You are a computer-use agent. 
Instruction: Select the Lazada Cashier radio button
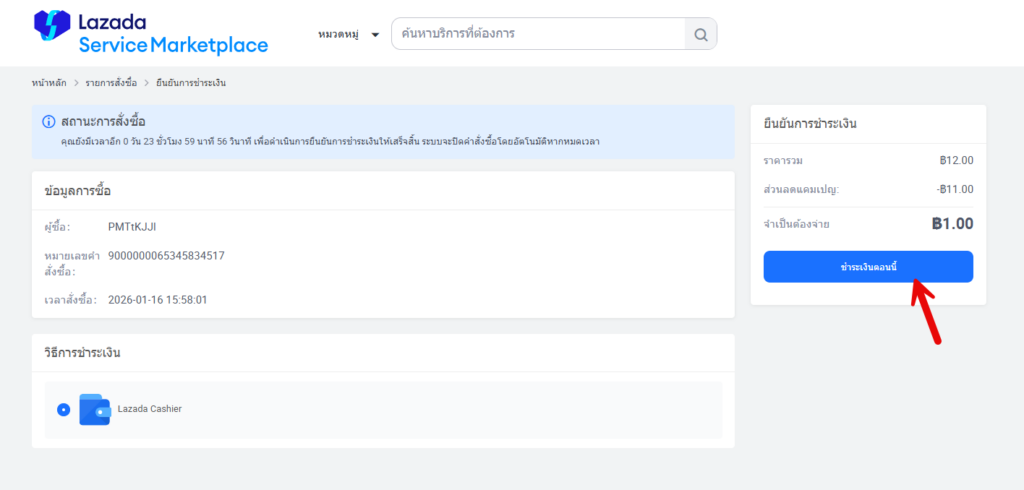tap(64, 409)
